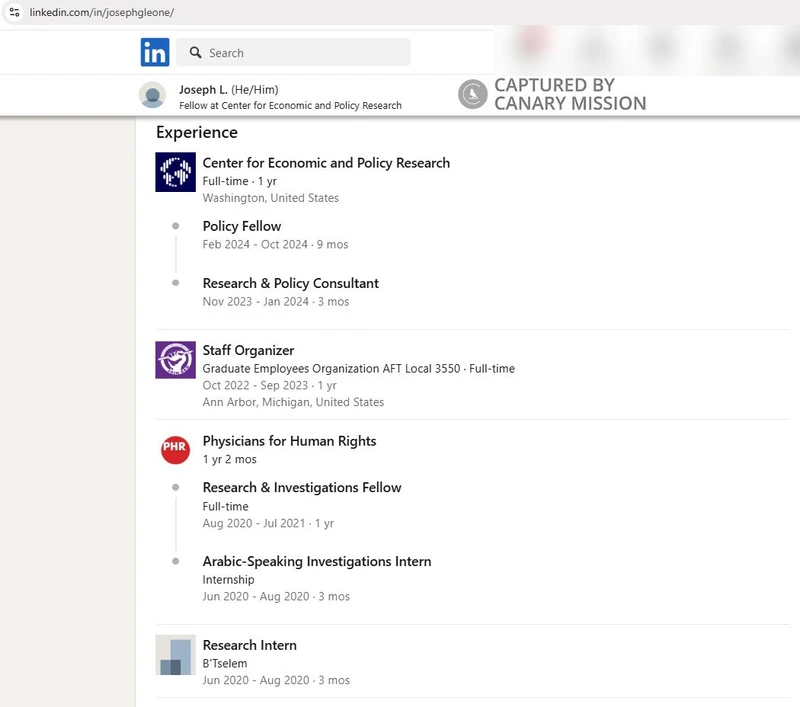Click the search magnifier icon
The image size is (800, 707).
(195, 53)
